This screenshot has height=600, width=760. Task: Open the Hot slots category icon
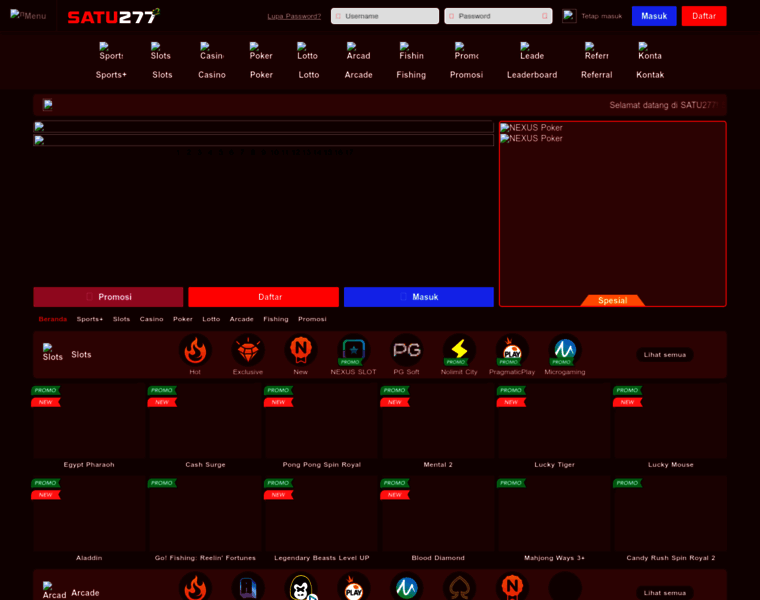point(195,350)
